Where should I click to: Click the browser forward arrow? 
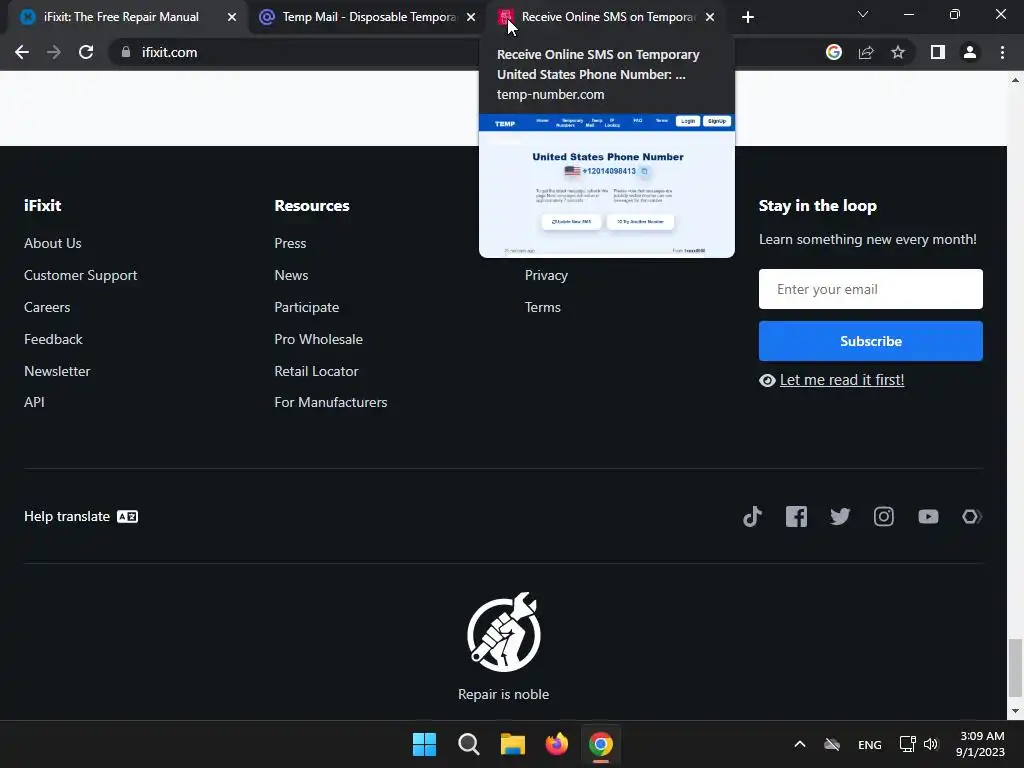54,52
